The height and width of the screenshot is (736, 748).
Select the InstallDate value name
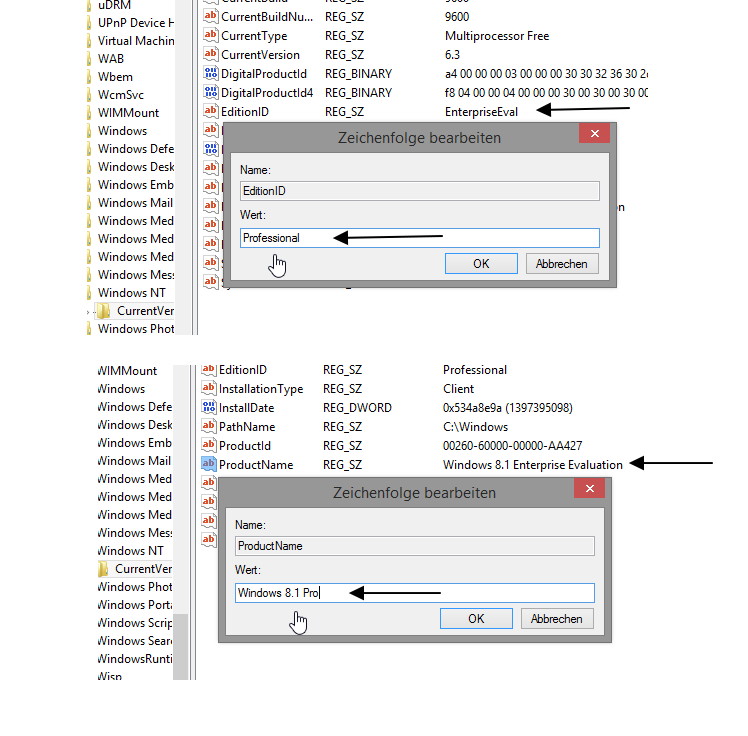click(x=247, y=408)
